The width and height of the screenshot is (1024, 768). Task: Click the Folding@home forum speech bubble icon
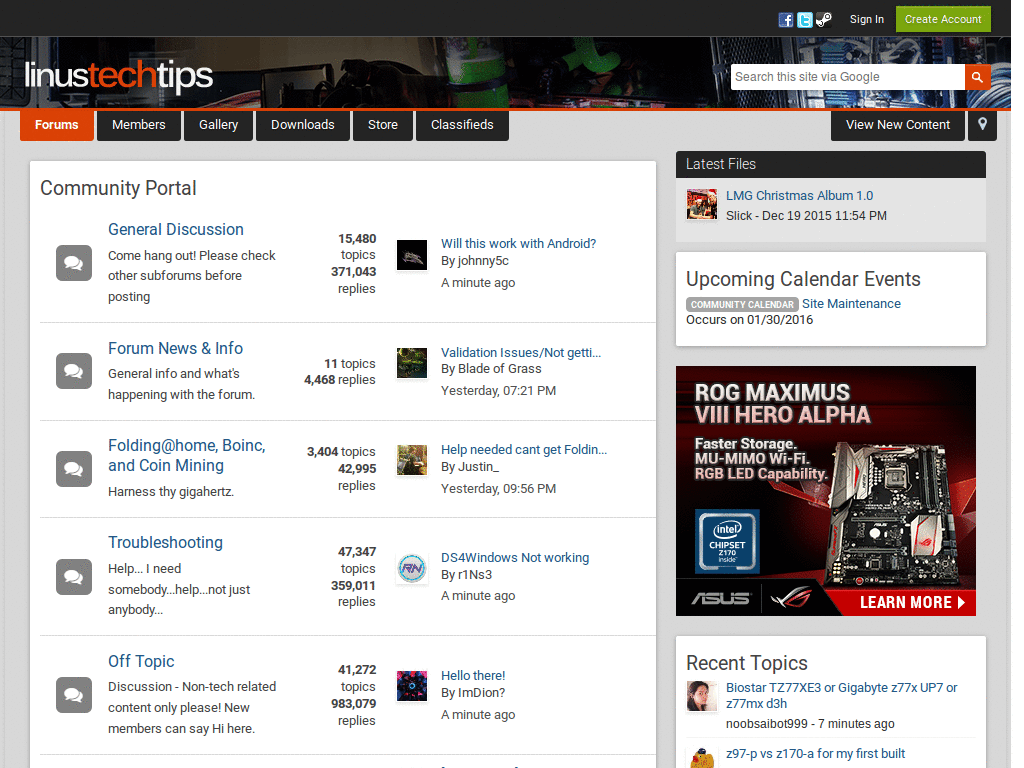(74, 469)
